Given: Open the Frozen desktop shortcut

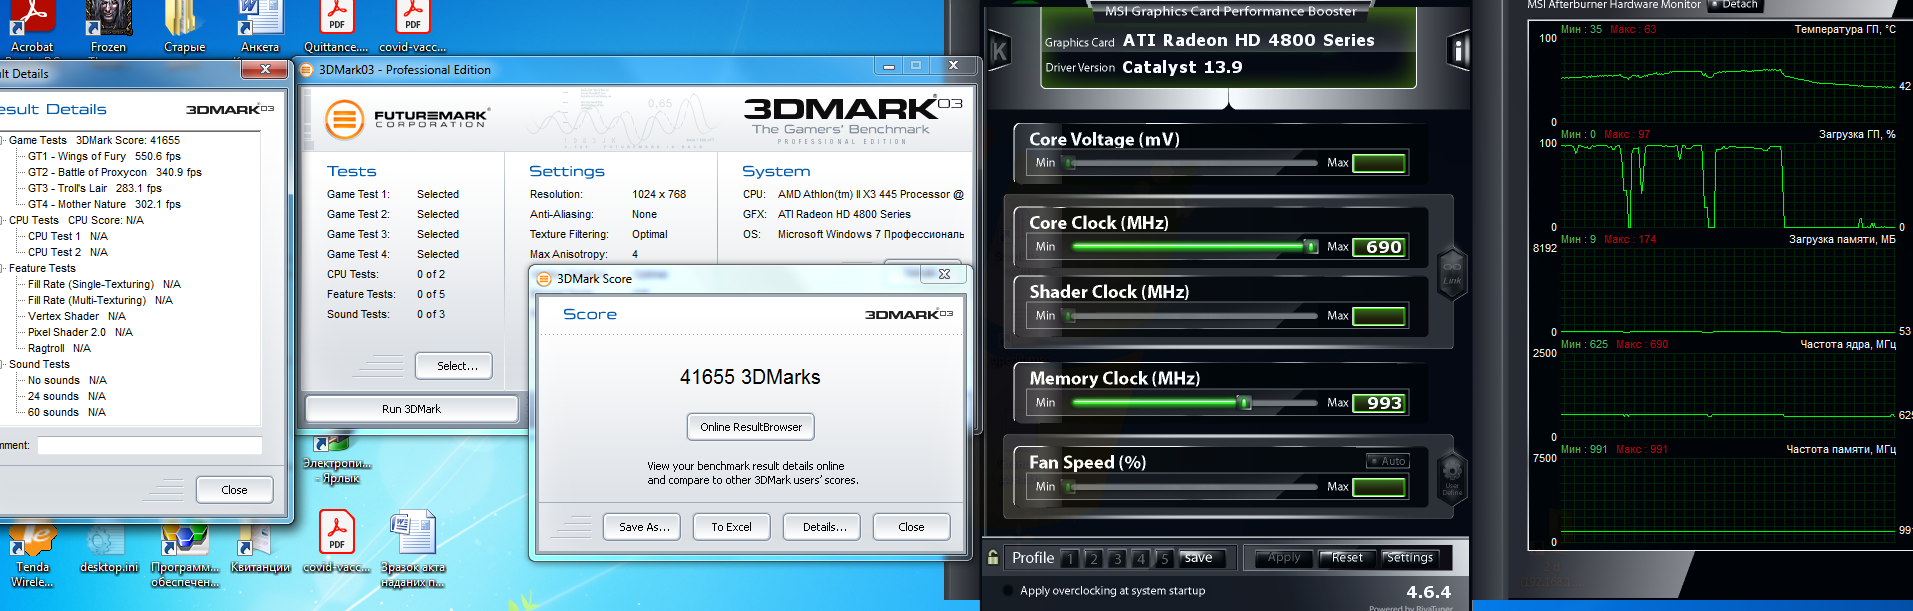Looking at the screenshot, I should coord(108,25).
